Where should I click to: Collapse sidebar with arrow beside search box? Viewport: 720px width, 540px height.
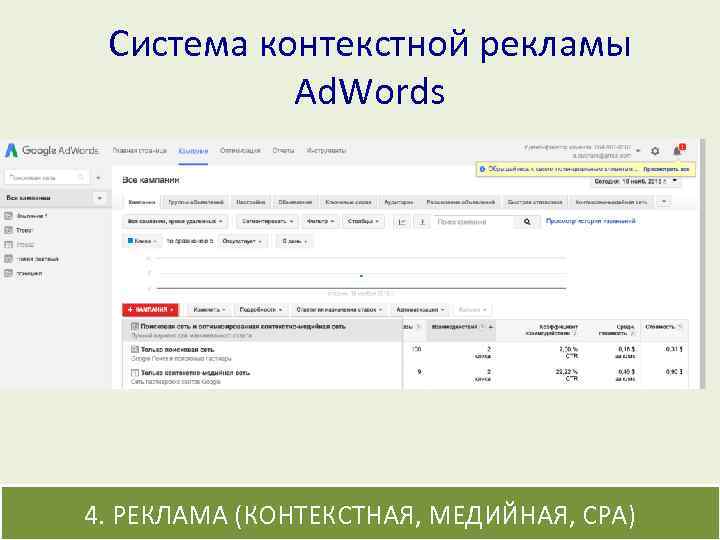coord(98,178)
